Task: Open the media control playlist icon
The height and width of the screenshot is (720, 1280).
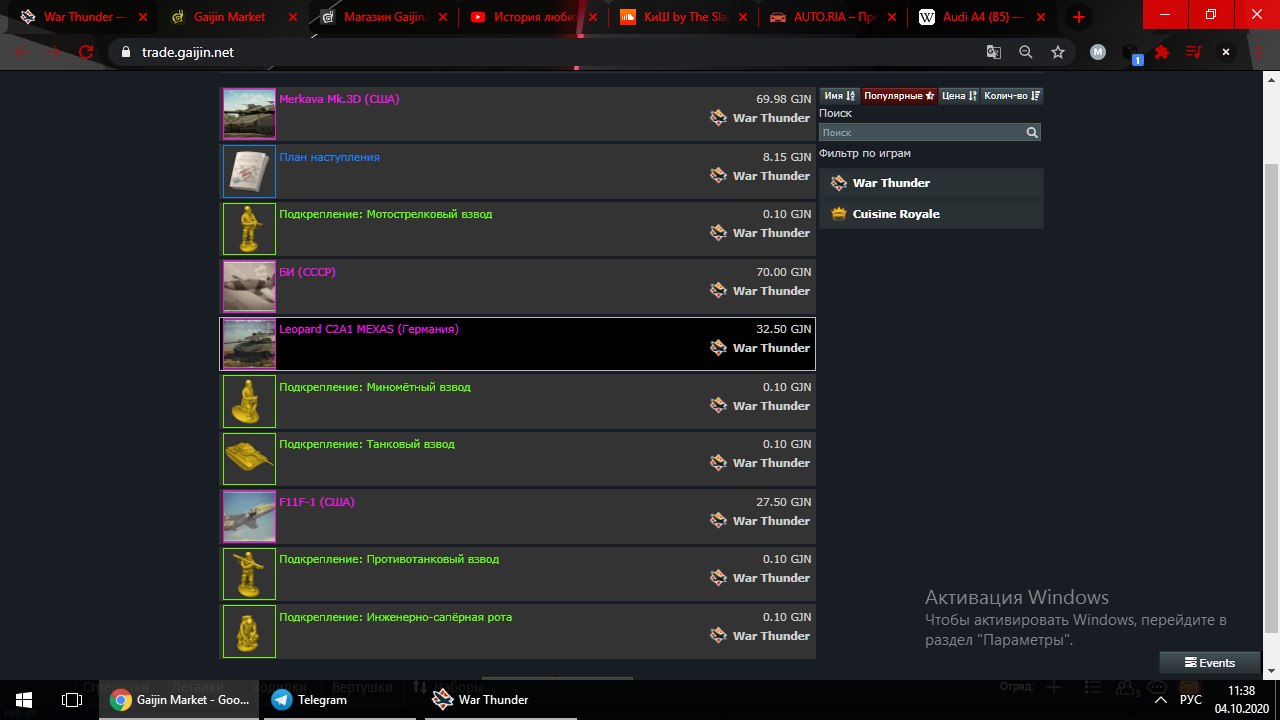Action: coord(1194,52)
